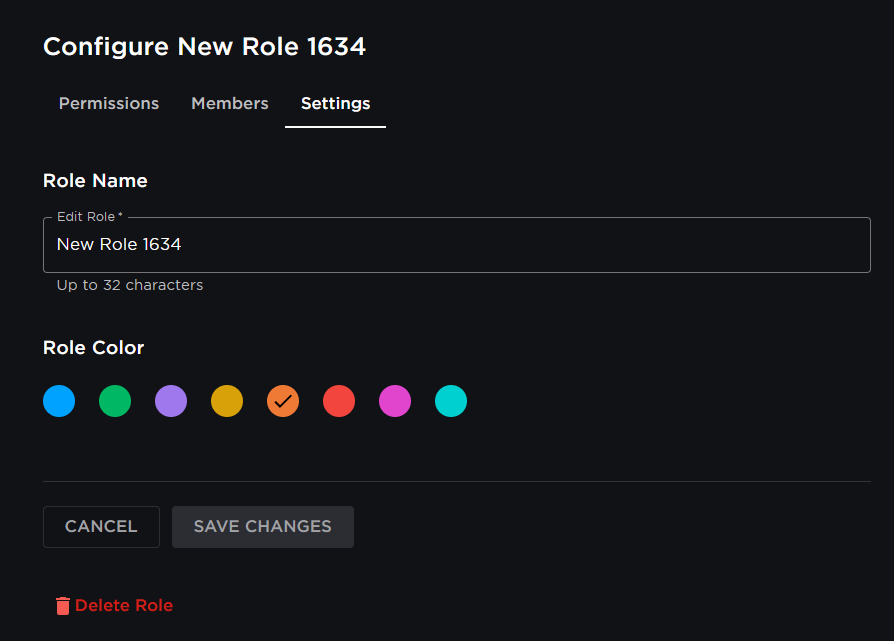
Task: Click inside the Edit Role name field
Action: pos(456,244)
